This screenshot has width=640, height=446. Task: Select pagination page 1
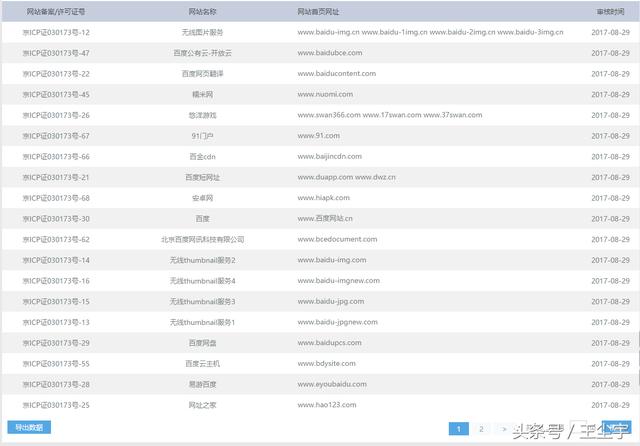pos(459,429)
